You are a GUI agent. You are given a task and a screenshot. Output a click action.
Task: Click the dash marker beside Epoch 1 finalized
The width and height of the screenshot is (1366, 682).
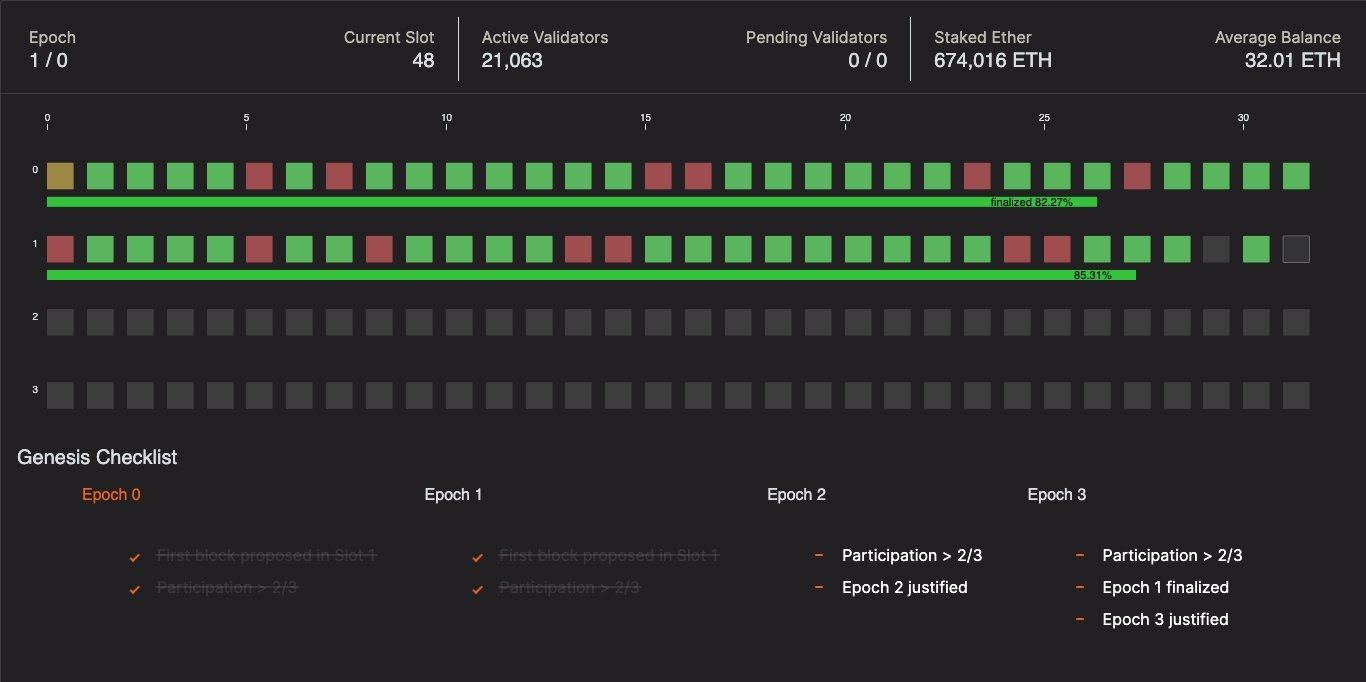point(1080,587)
